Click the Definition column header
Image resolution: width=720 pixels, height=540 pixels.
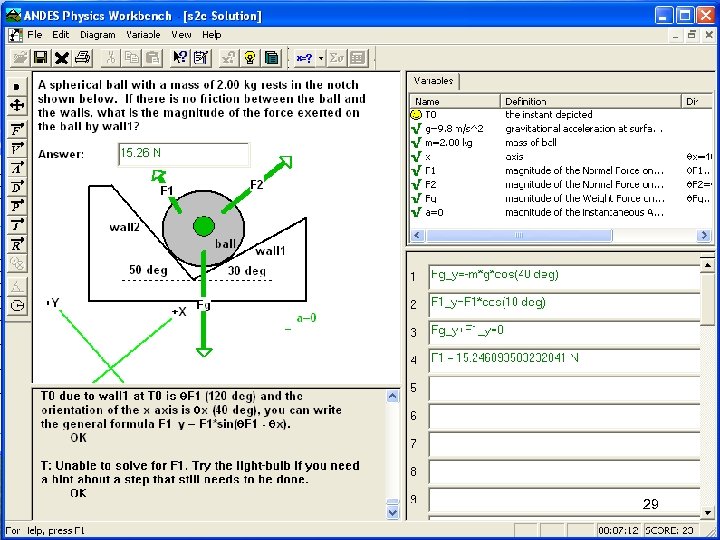coord(591,101)
